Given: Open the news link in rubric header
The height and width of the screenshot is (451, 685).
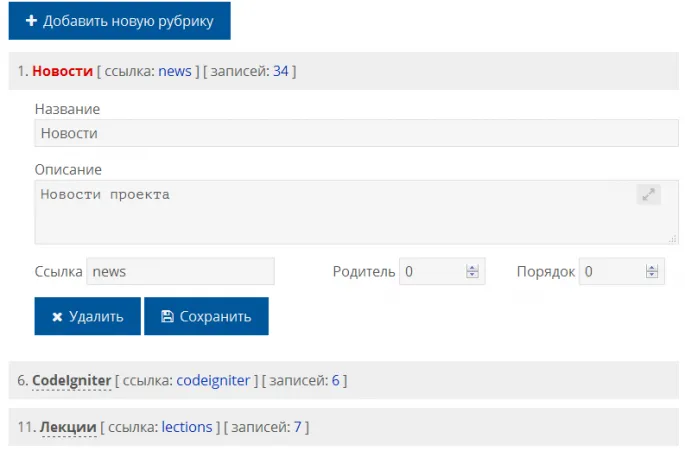Looking at the screenshot, I should 175,71.
